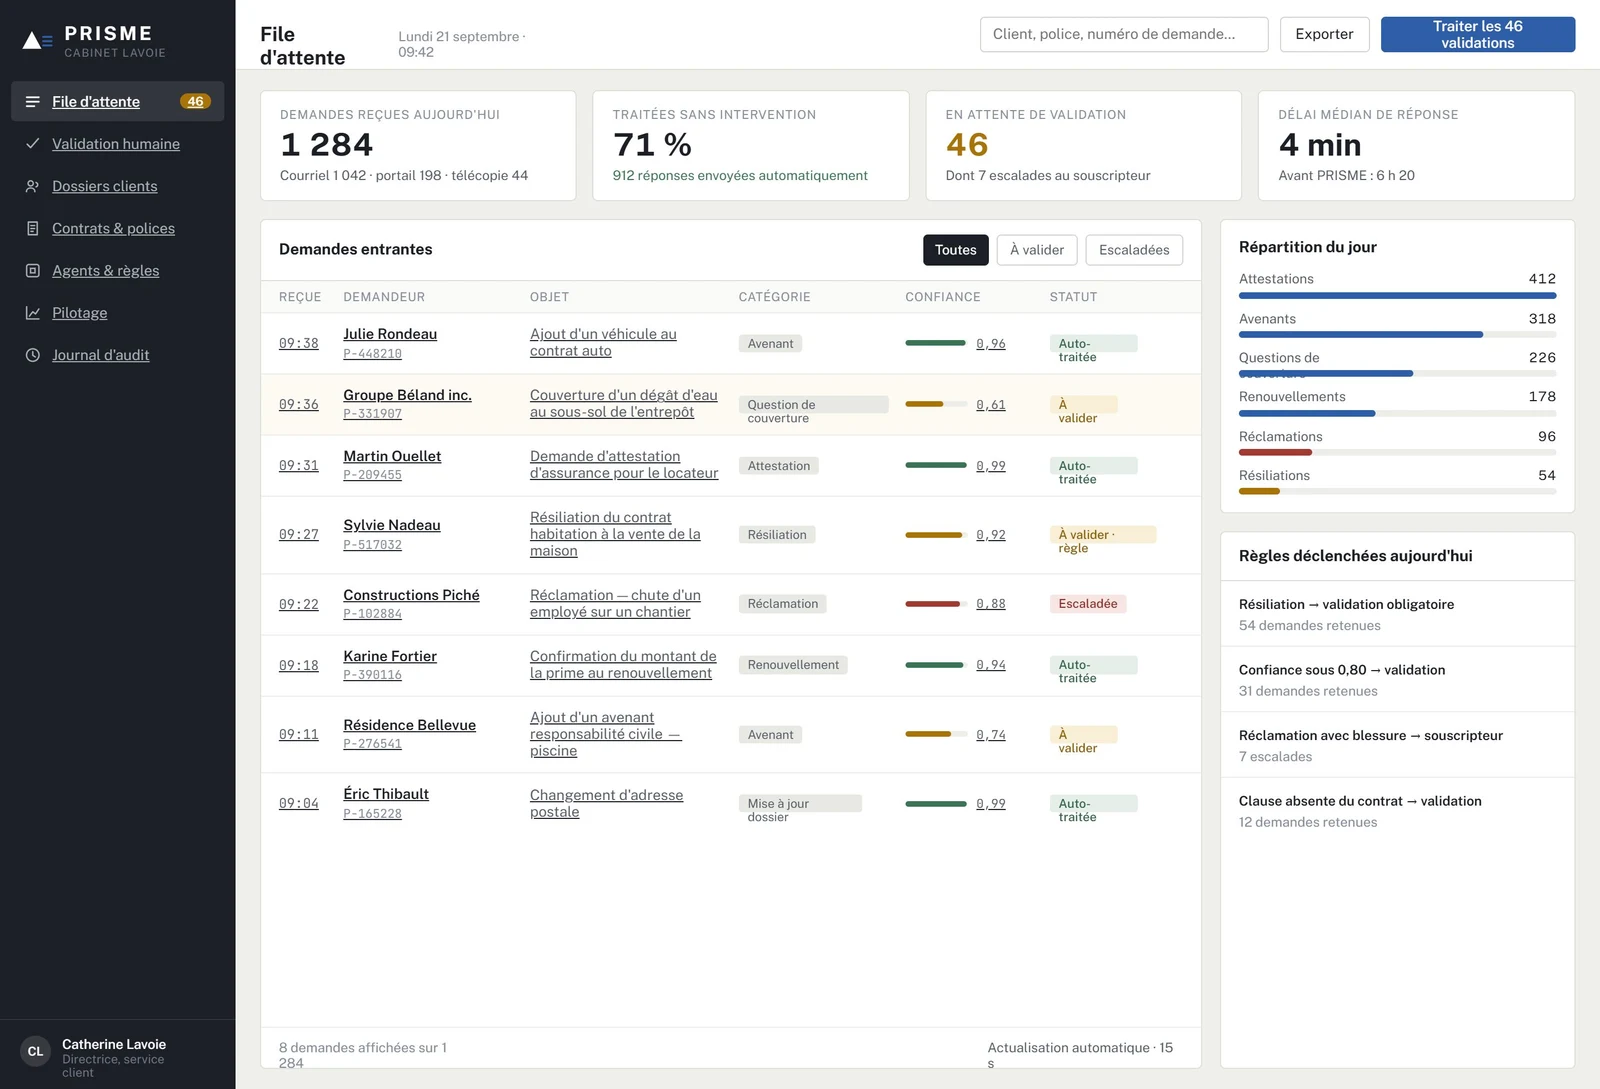This screenshot has width=1600, height=1089.
Task: Click the File d'attente list icon
Action: pyautogui.click(x=33, y=102)
